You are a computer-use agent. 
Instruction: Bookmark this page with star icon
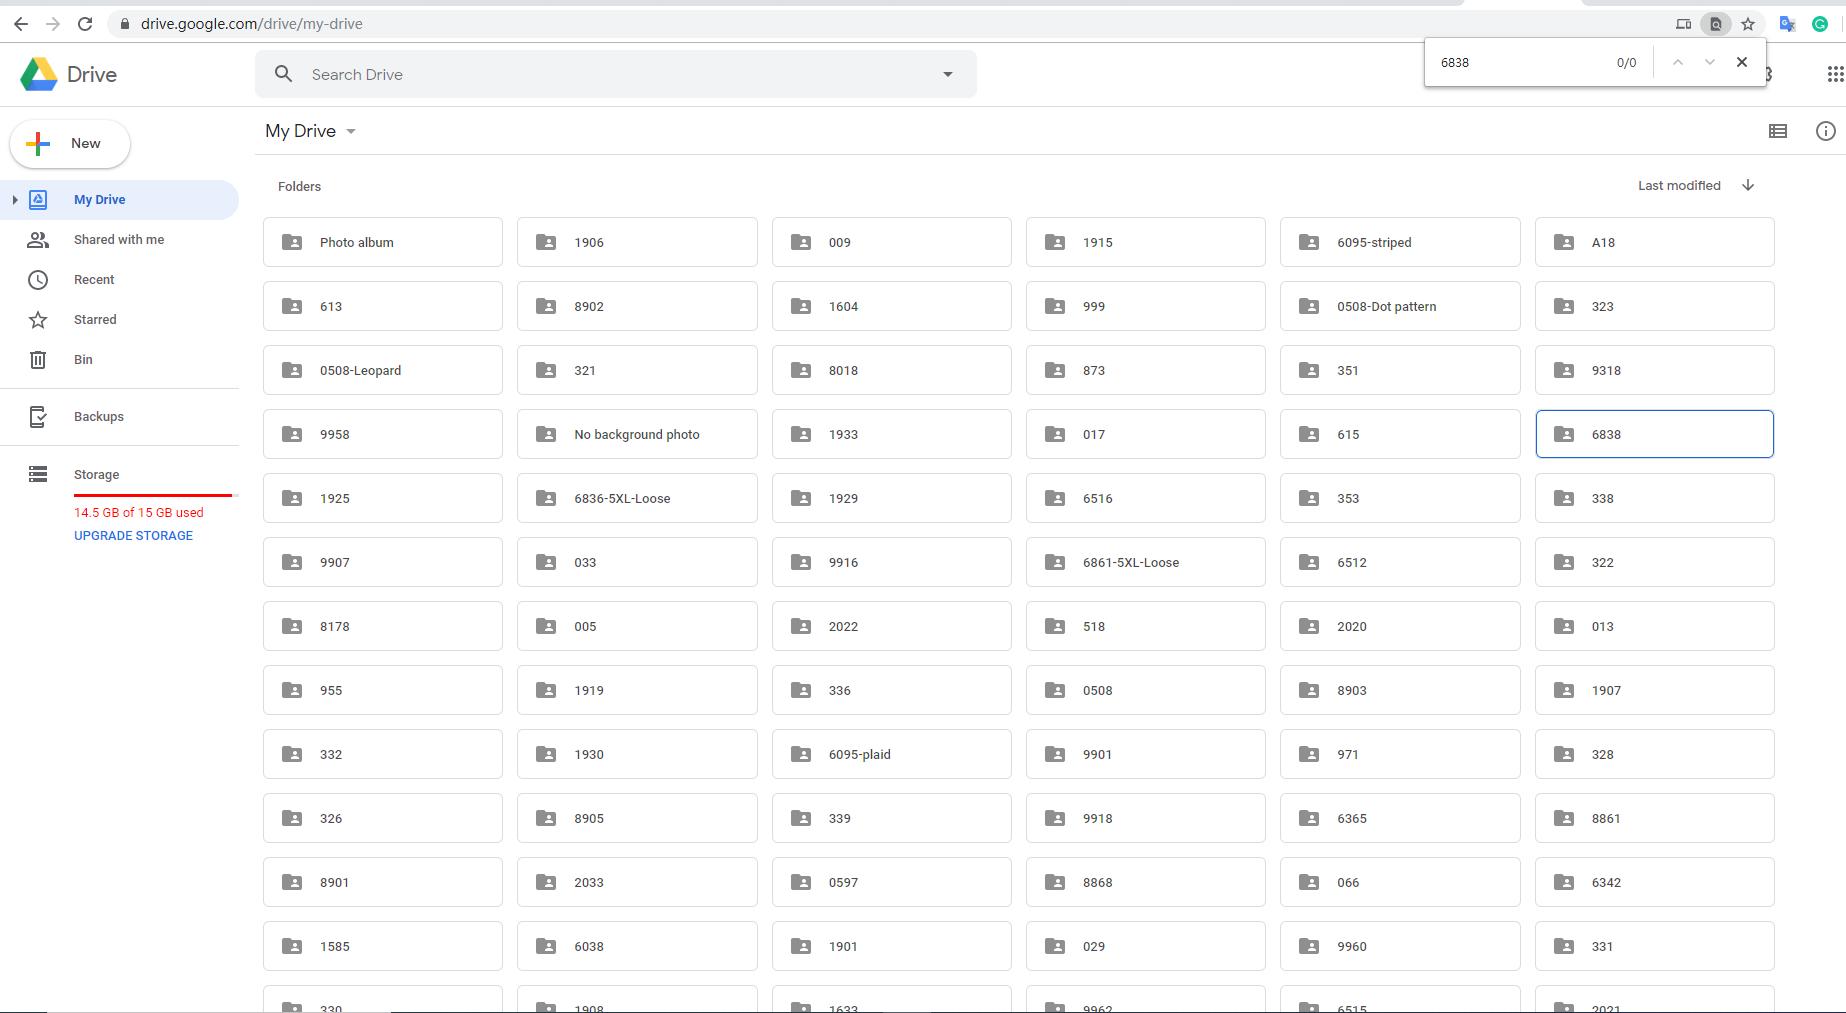pos(1748,24)
